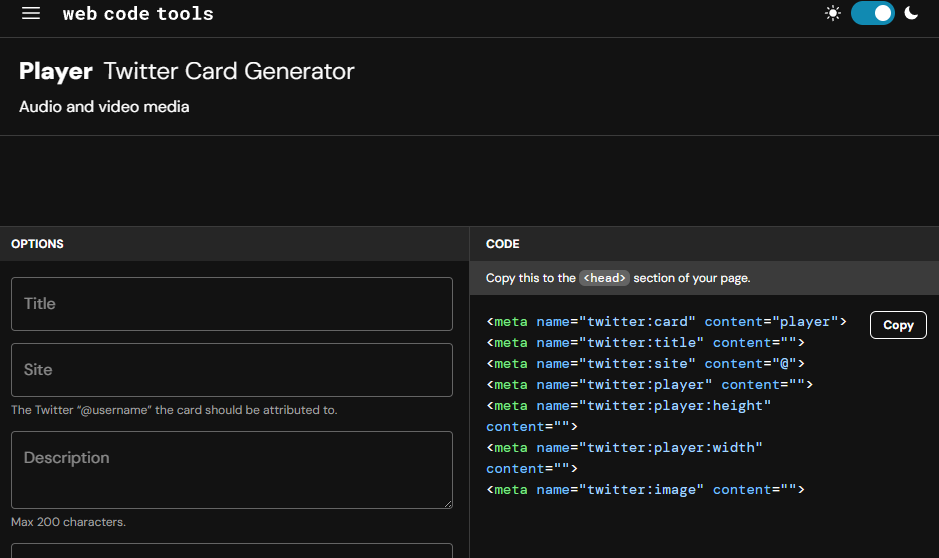Open the hamburger navigation menu
This screenshot has height=558, width=939.
click(31, 13)
